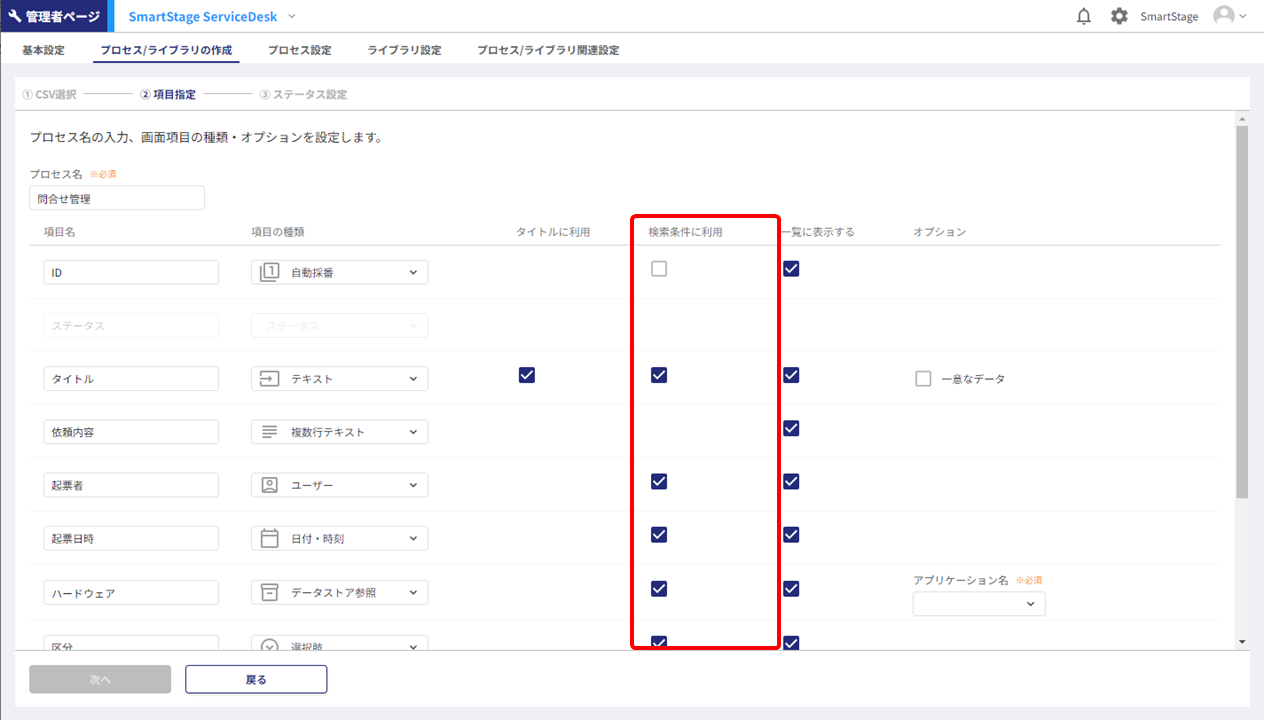The height and width of the screenshot is (720, 1264).
Task: Click the notification bell icon
Action: 1083,16
